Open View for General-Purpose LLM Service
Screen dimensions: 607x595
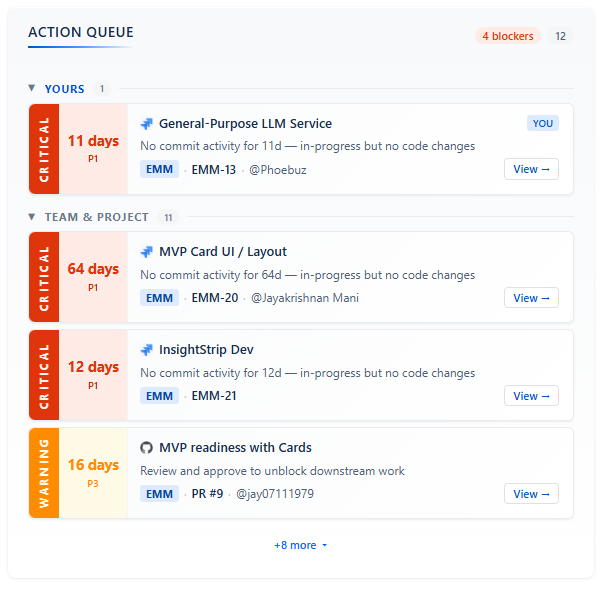point(531,169)
